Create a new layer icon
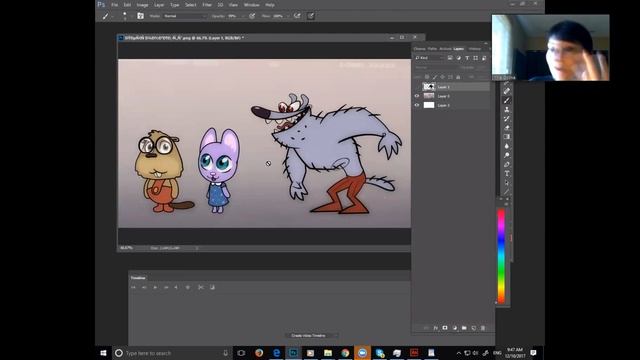 (473, 328)
